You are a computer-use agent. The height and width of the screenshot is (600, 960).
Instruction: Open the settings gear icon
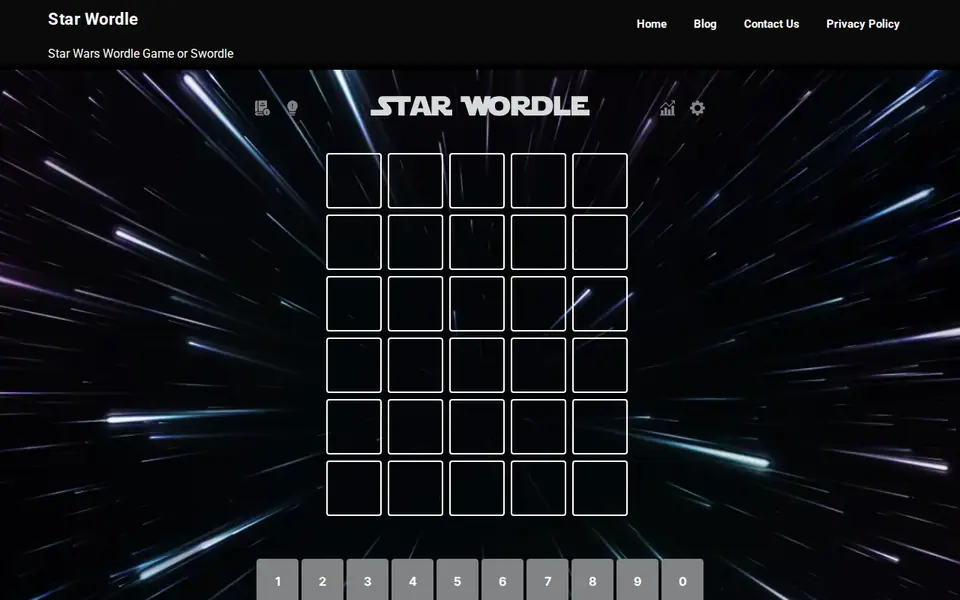pos(697,108)
